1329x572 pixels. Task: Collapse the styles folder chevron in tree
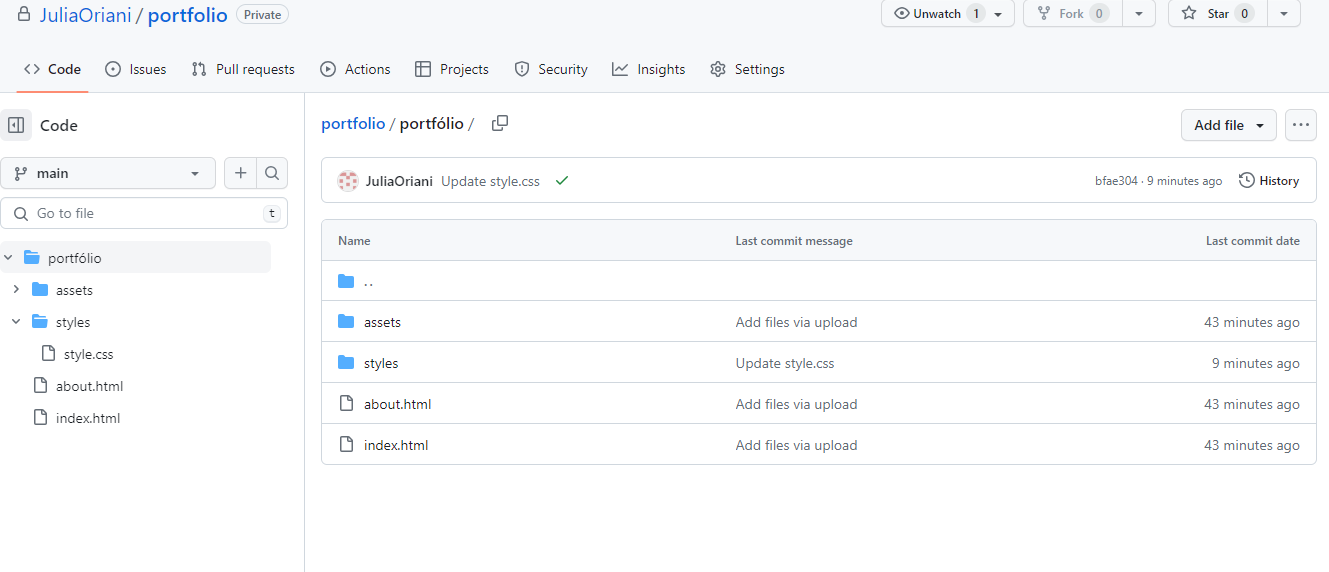pyautogui.click(x=16, y=322)
